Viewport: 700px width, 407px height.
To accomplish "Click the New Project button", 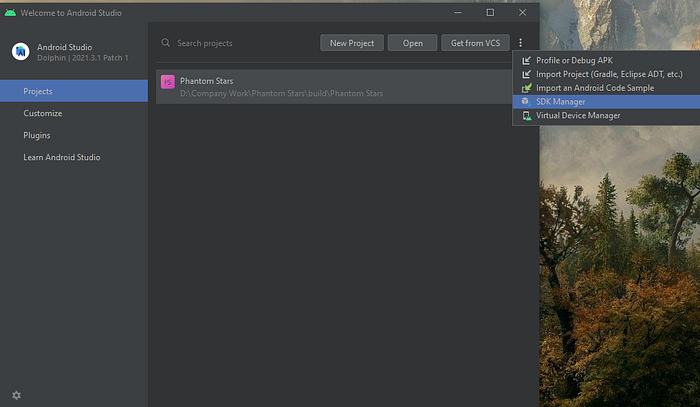I will 352,43.
